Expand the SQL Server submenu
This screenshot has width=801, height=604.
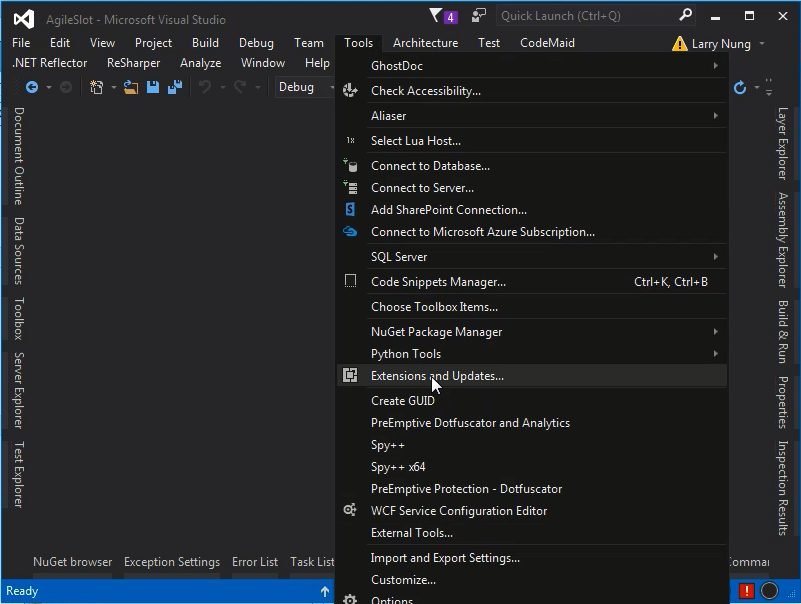716,257
